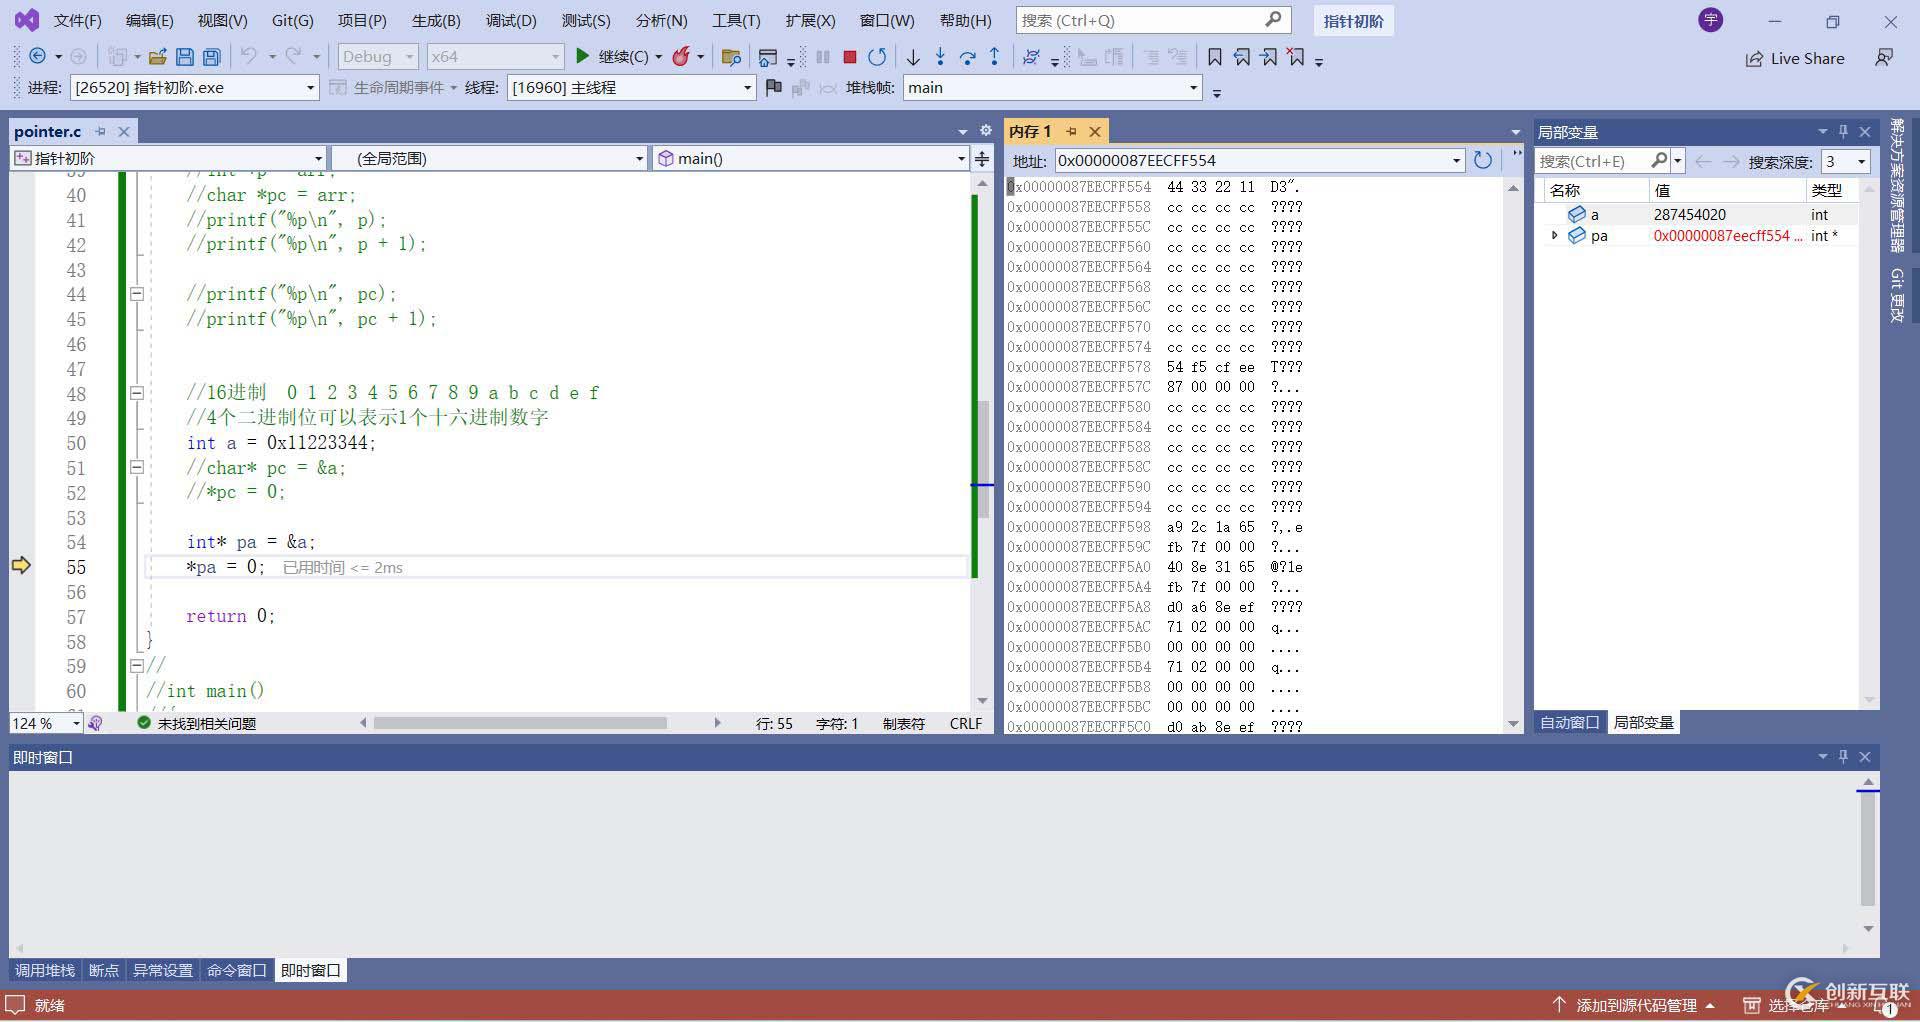
Task: Open the 调试(D) menu
Action: coord(511,20)
